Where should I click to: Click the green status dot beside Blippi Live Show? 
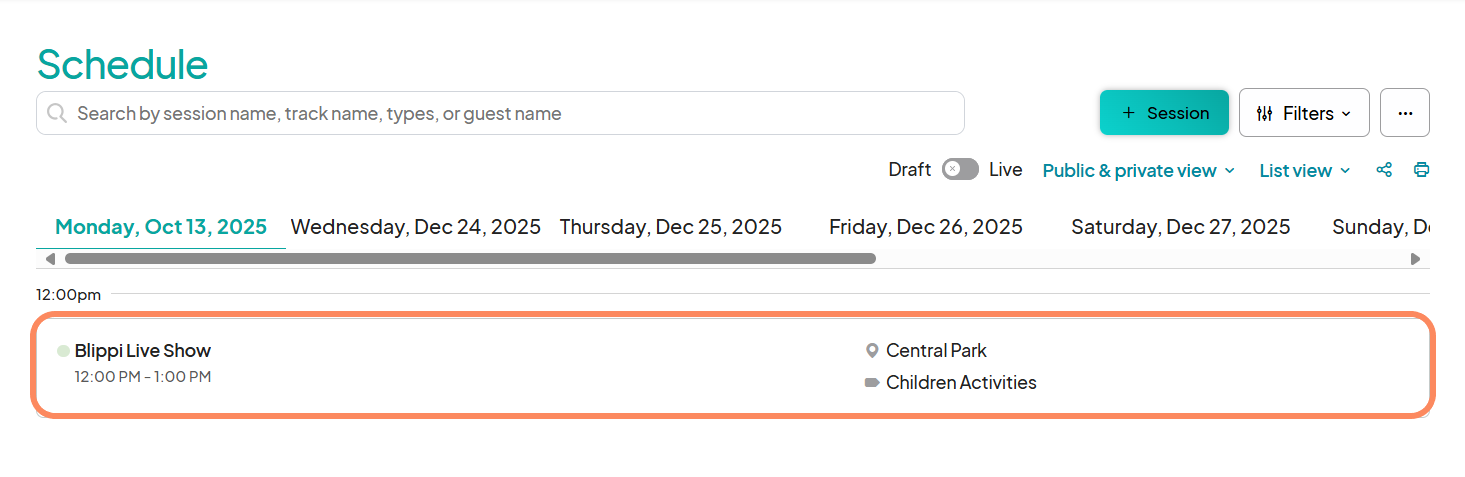tap(63, 351)
